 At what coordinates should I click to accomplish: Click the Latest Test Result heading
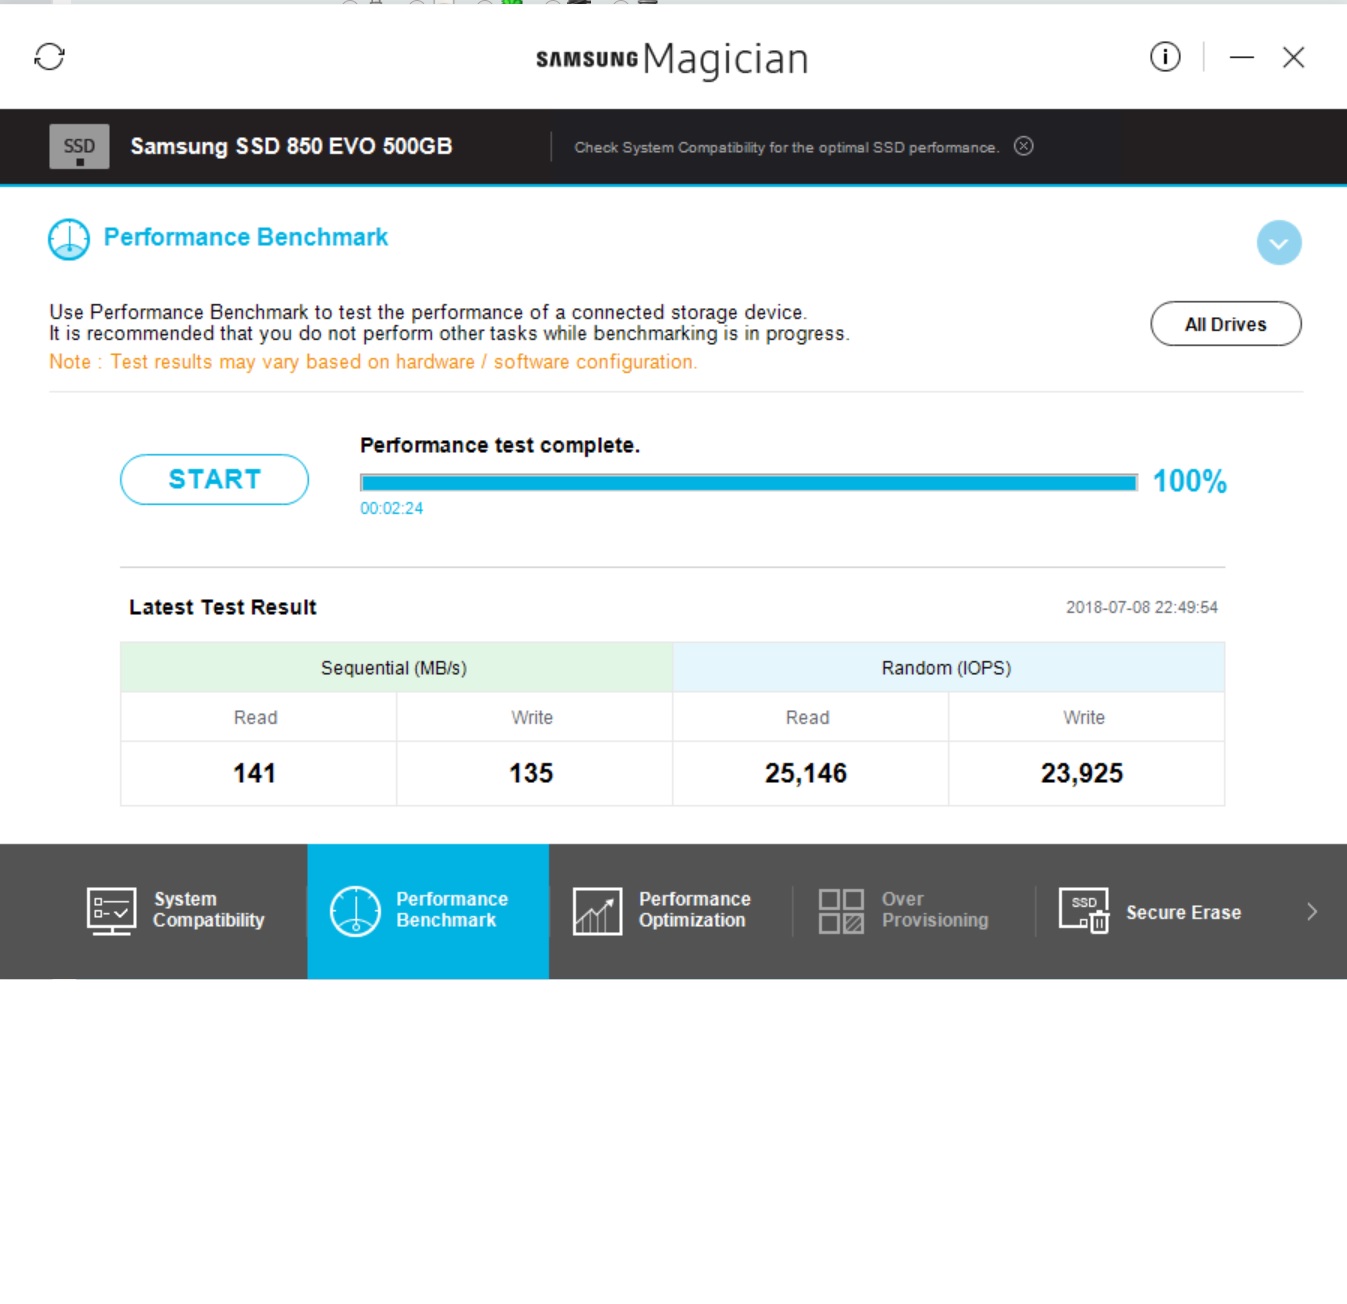[x=223, y=608]
